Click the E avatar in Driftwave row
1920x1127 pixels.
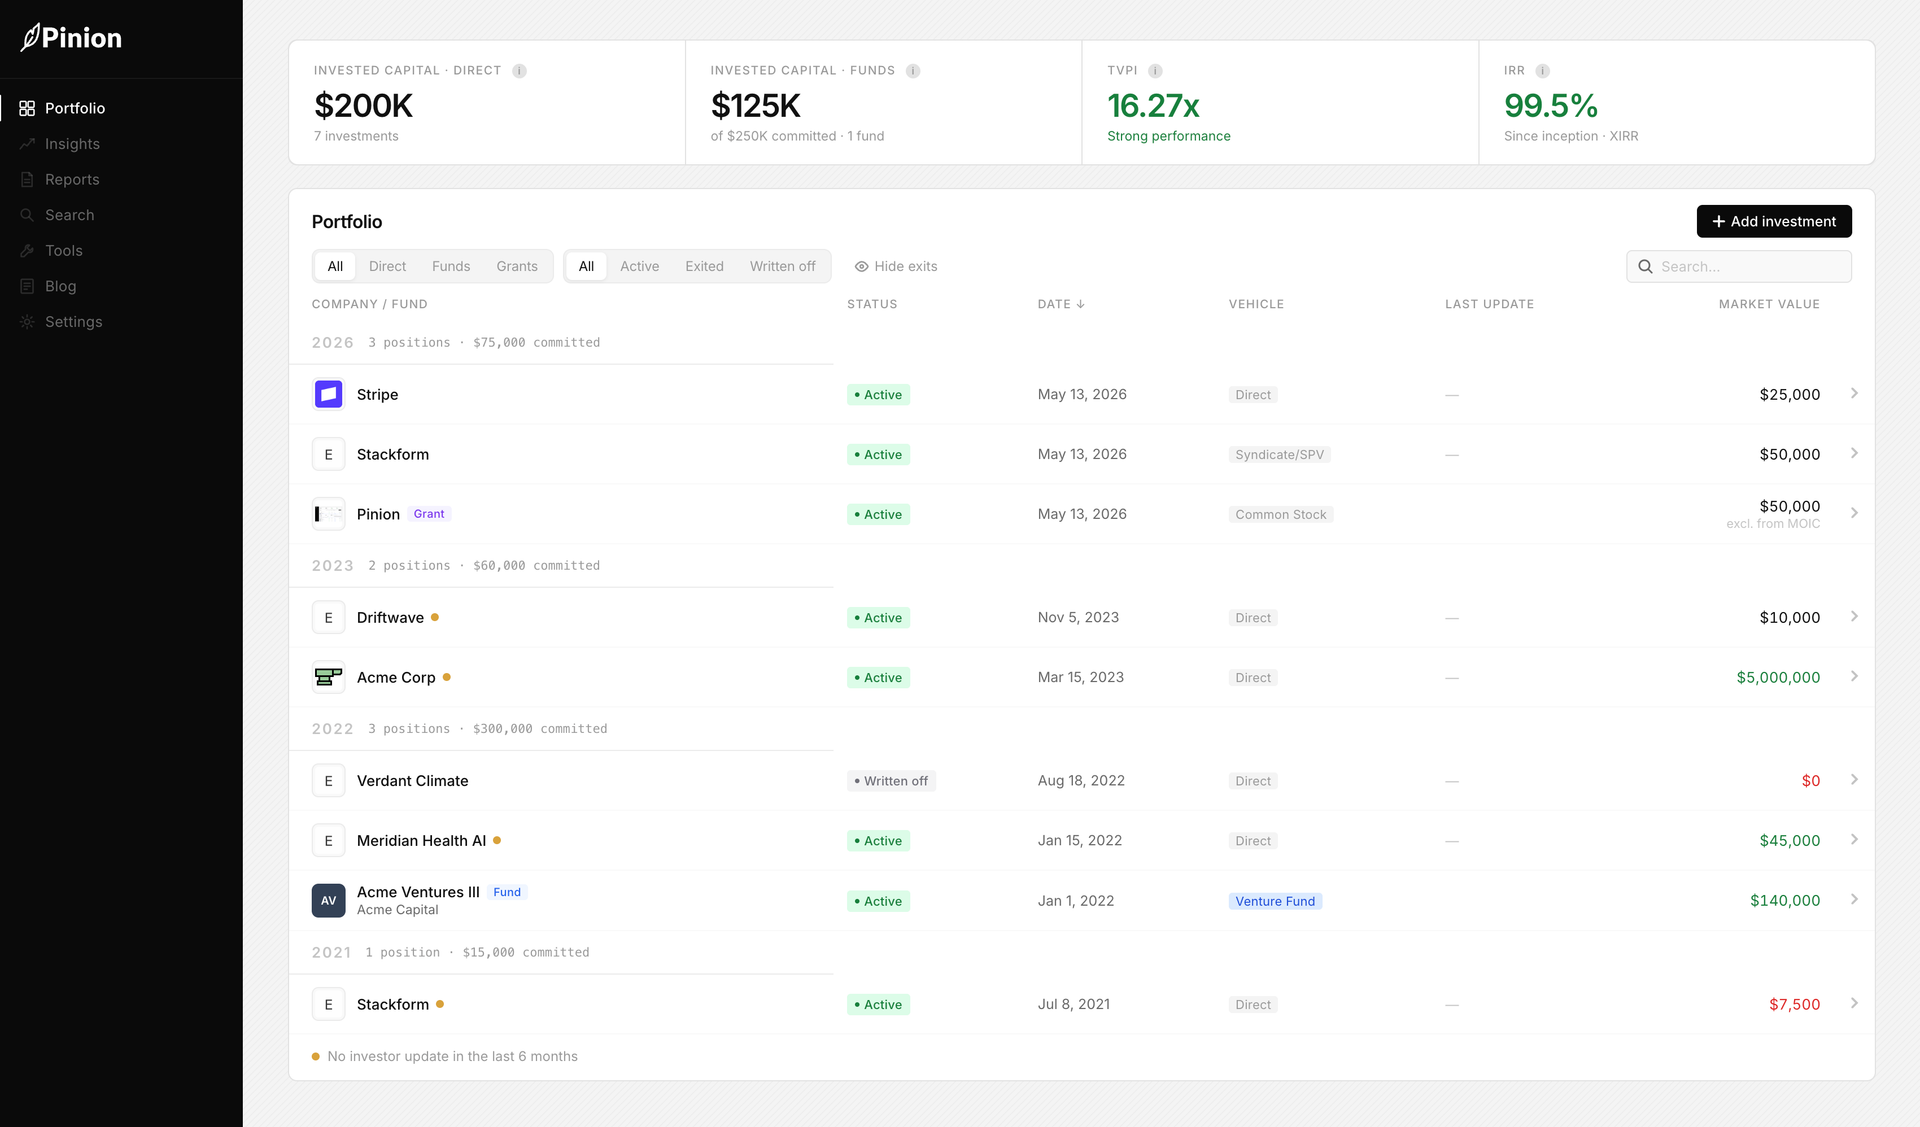pos(328,618)
